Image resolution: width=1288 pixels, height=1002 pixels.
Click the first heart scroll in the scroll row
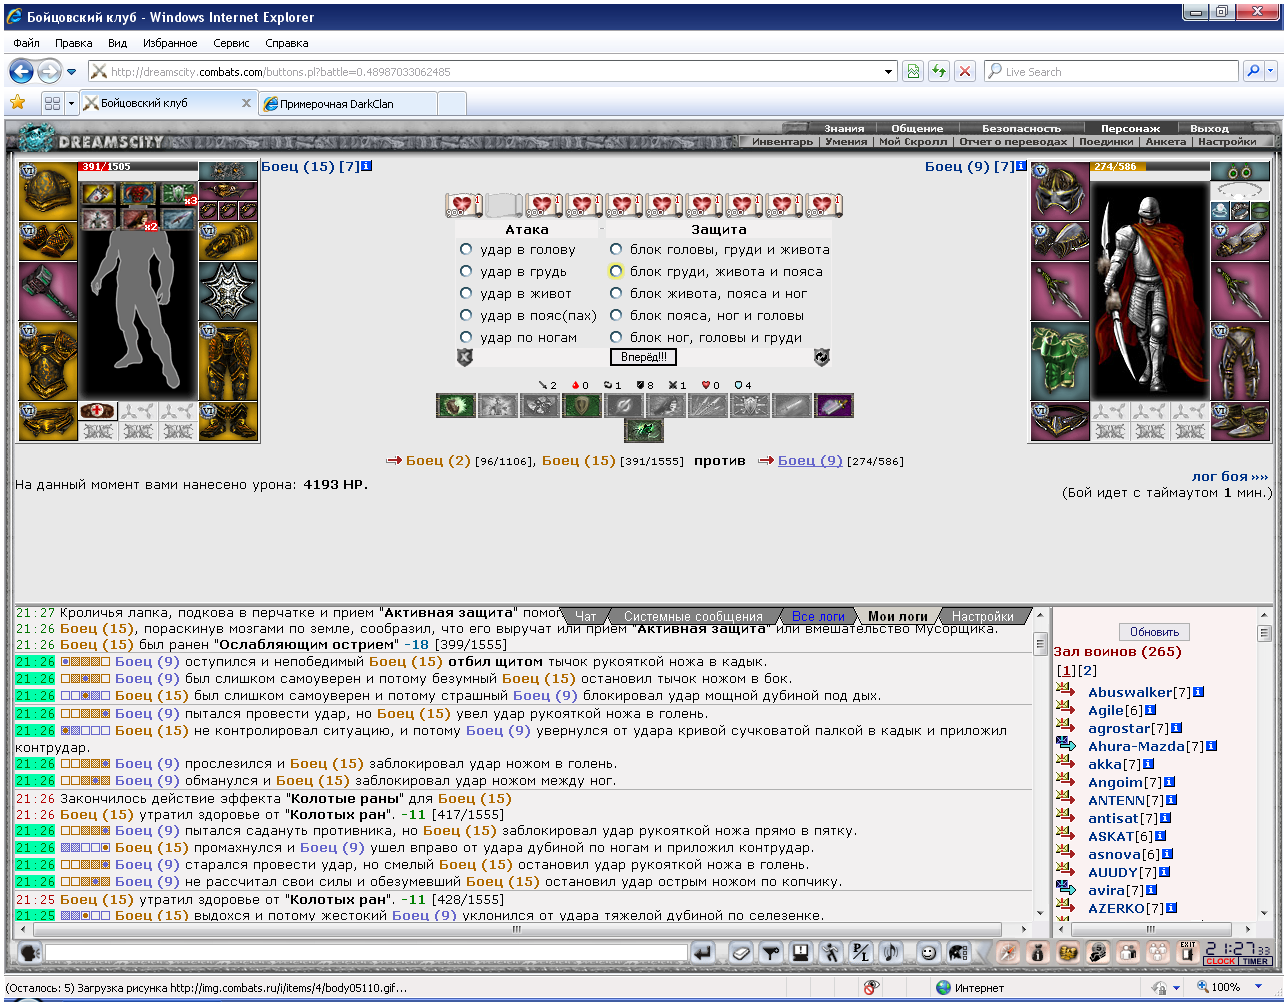pos(464,206)
